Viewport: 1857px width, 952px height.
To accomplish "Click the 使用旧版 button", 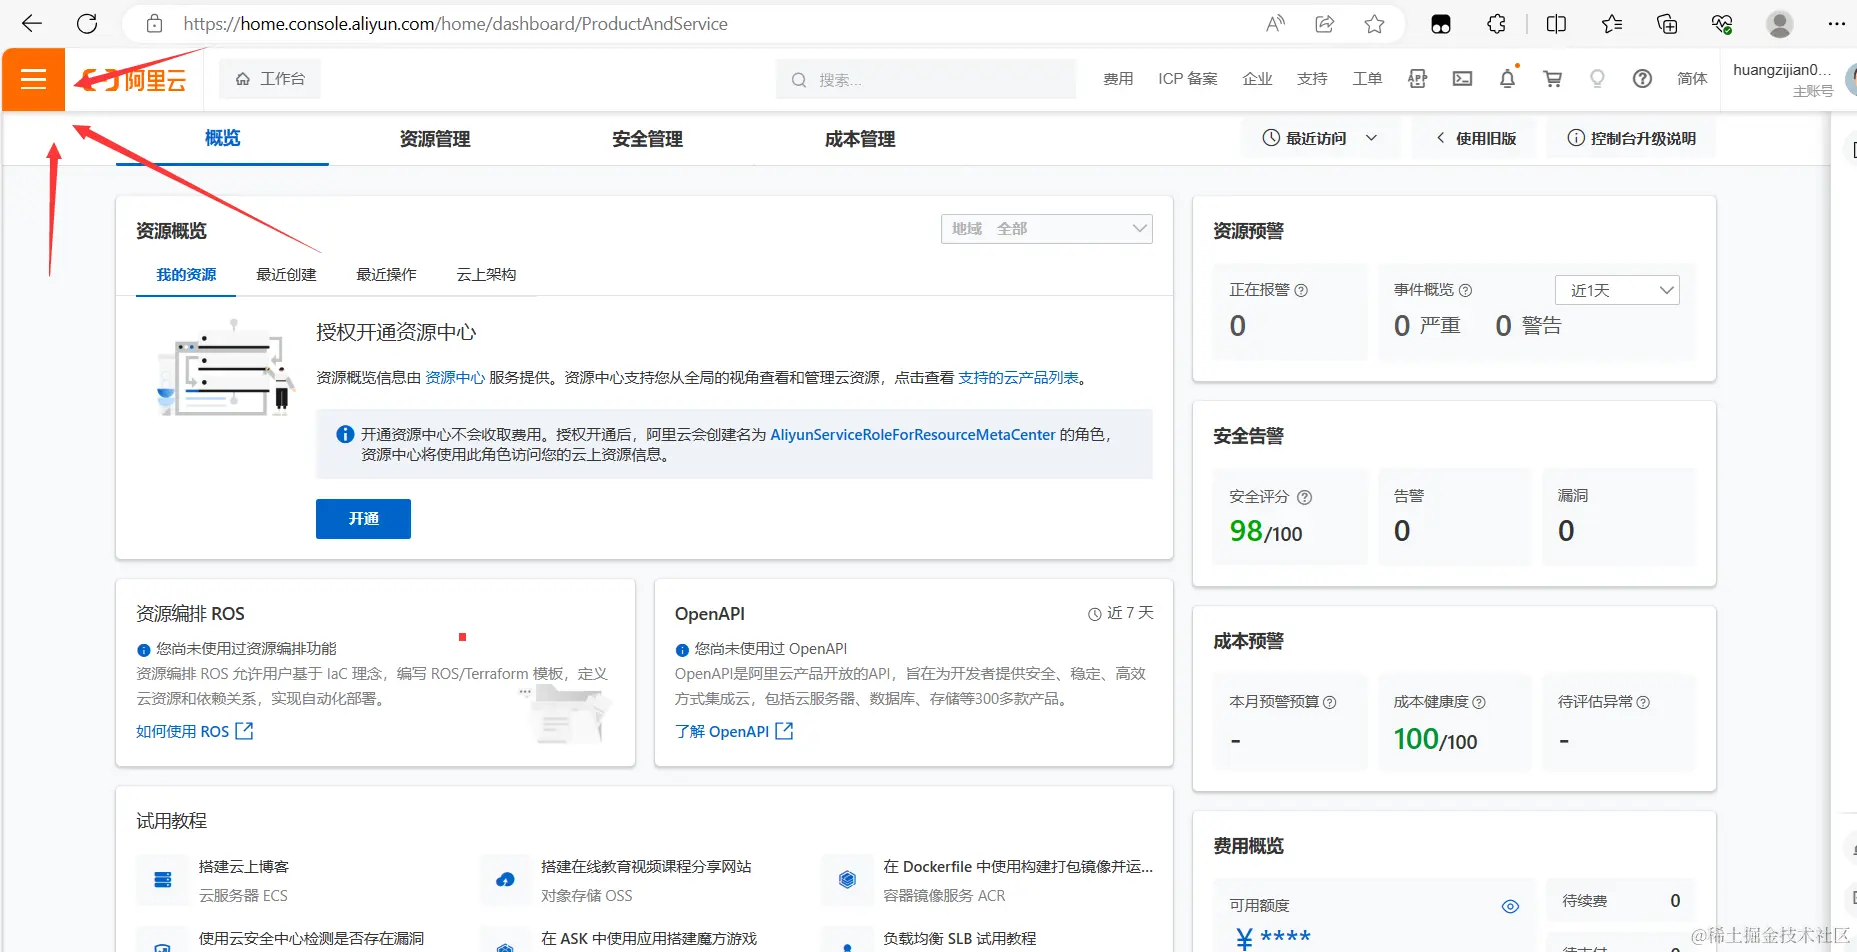I will [1476, 138].
